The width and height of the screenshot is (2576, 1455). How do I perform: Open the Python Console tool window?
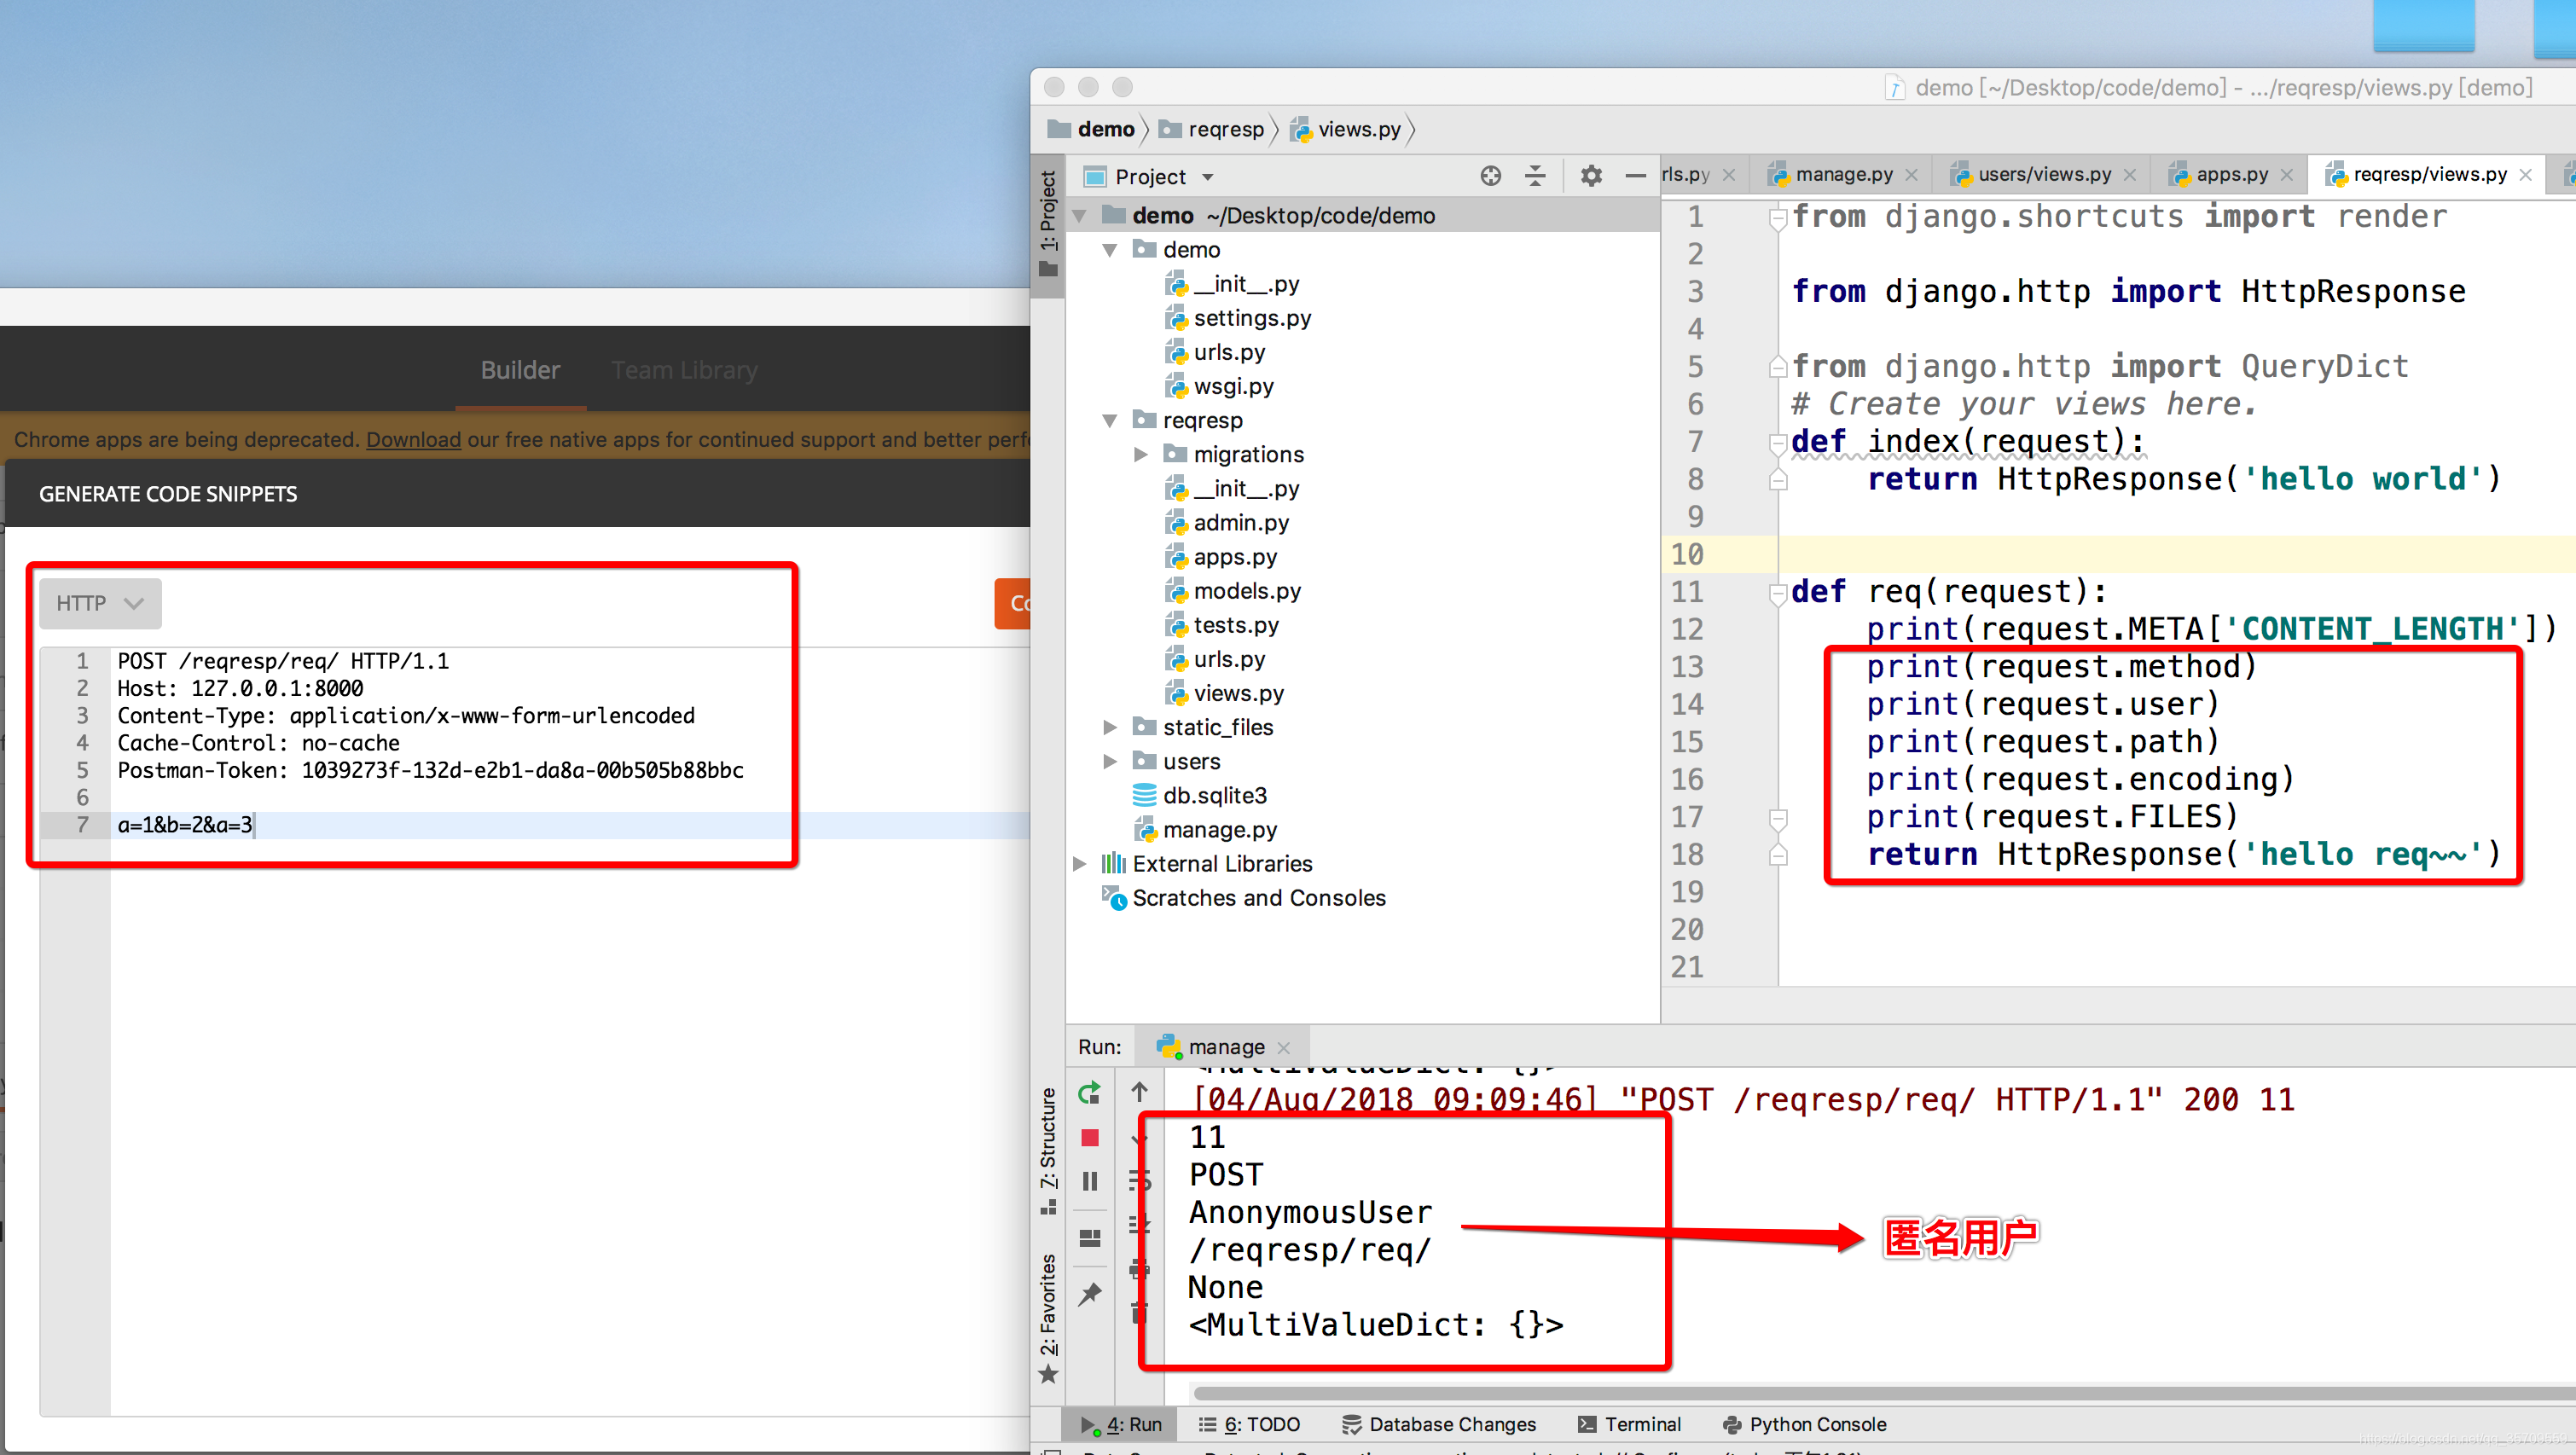[1804, 1424]
